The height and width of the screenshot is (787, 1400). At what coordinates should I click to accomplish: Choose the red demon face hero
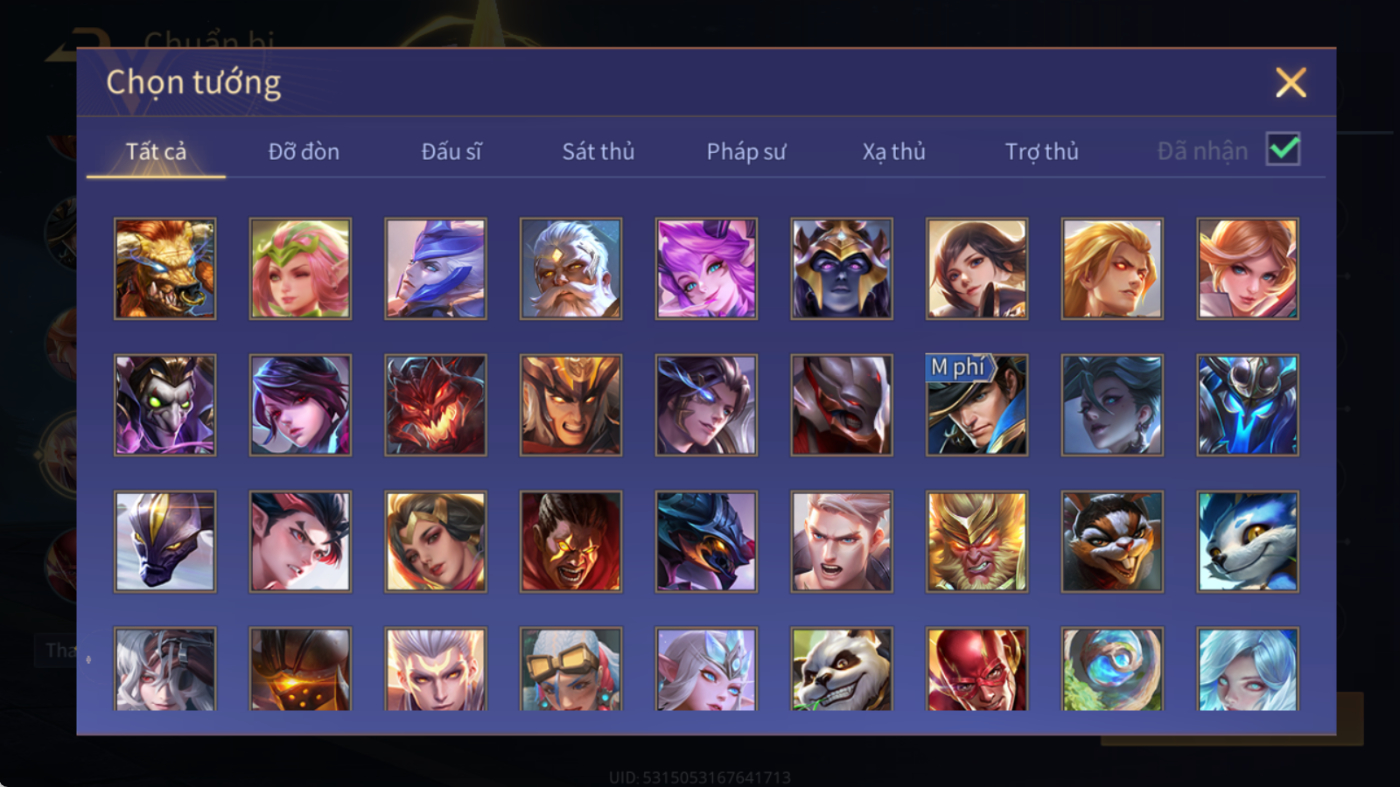click(436, 405)
